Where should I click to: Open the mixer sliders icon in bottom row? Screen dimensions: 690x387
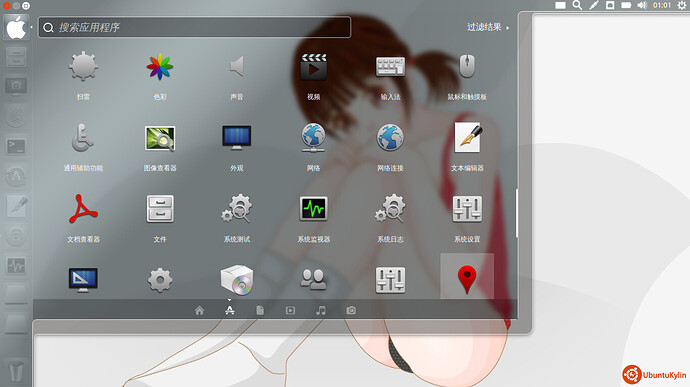click(390, 280)
